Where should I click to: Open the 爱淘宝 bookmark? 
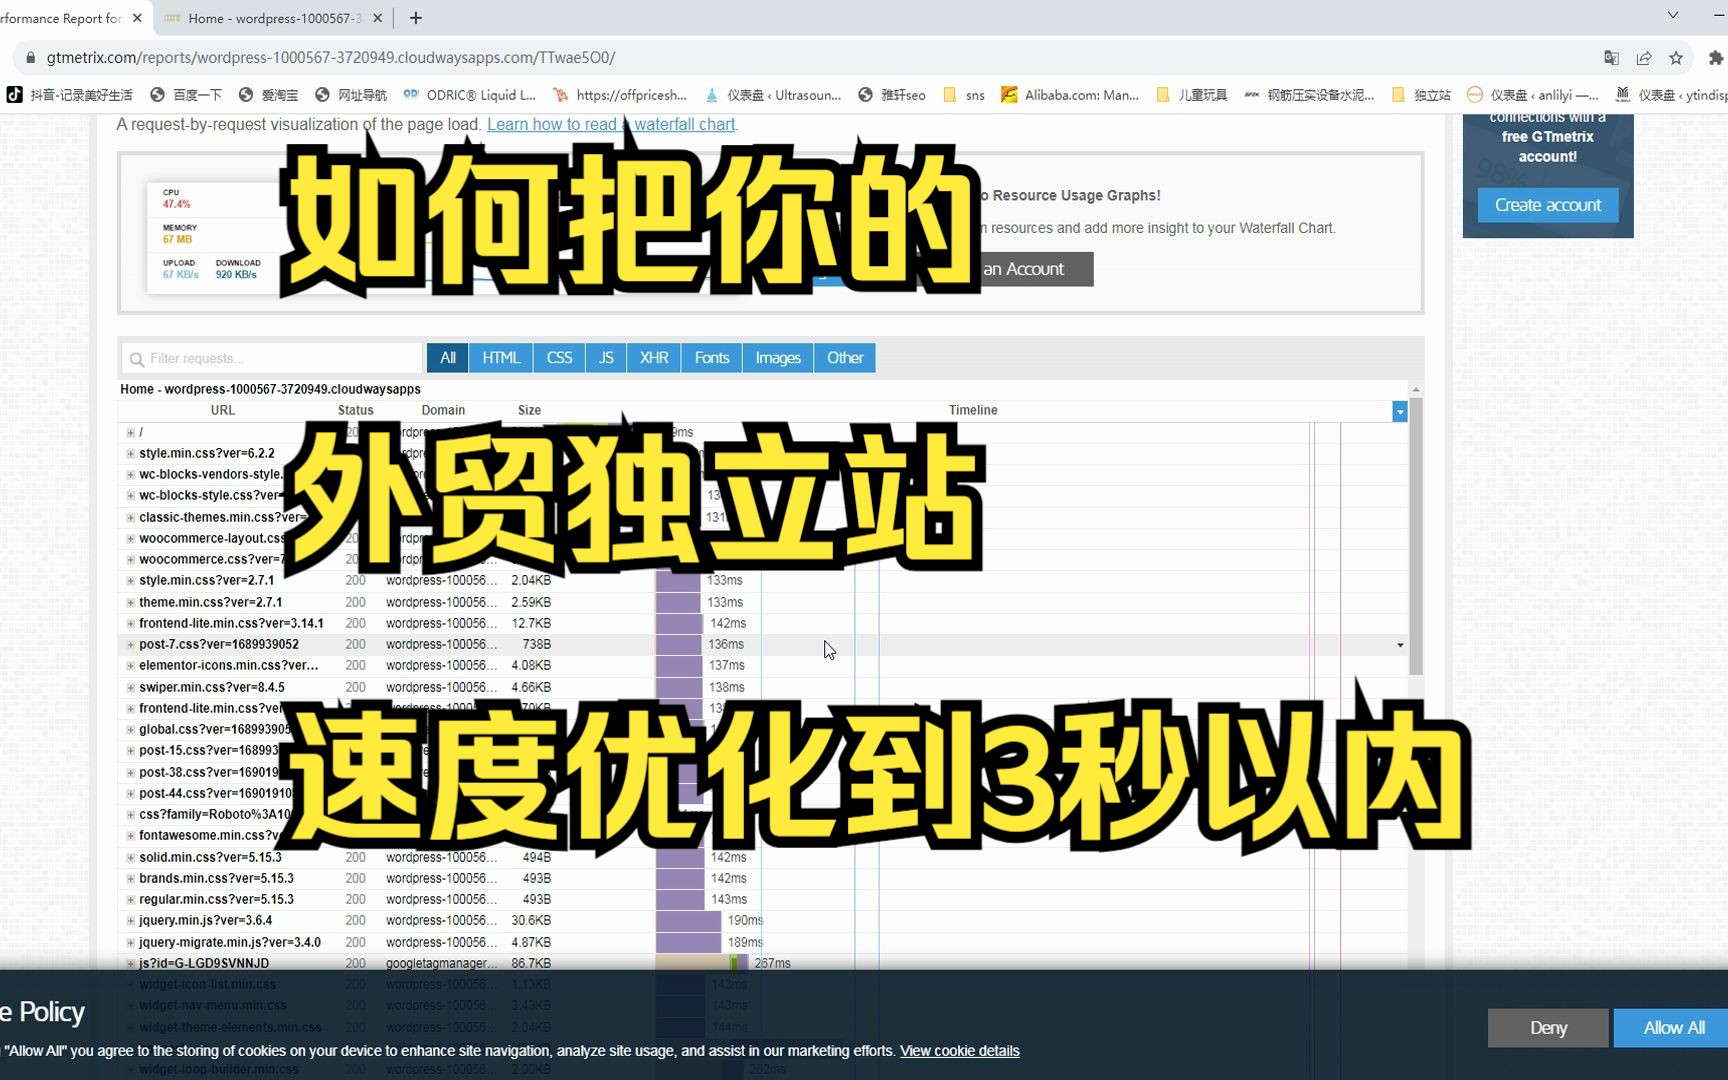[268, 95]
